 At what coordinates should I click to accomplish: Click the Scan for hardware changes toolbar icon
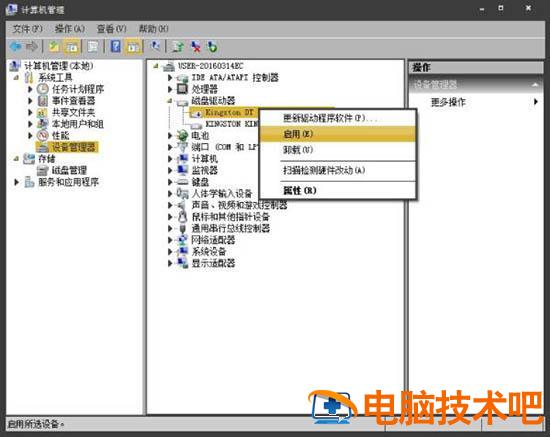pos(155,46)
